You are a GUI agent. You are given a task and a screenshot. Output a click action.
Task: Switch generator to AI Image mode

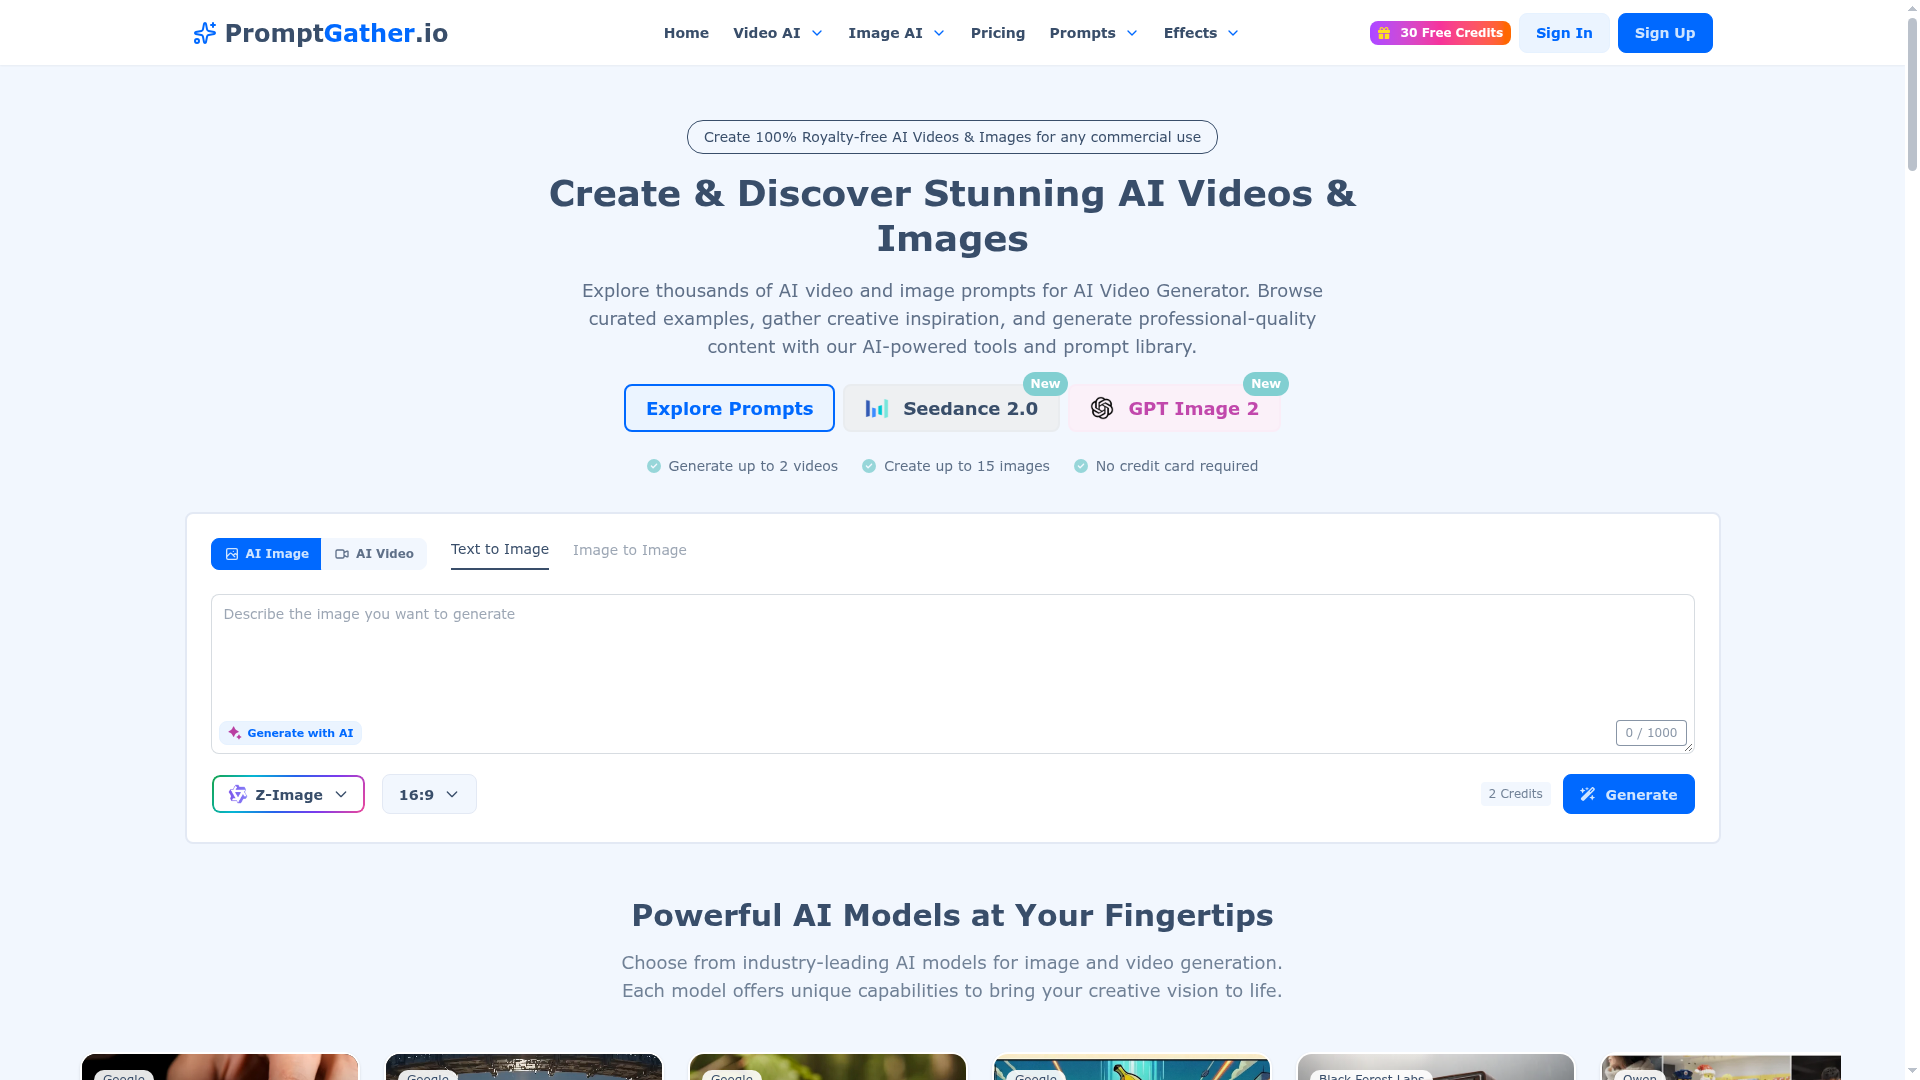click(x=266, y=554)
